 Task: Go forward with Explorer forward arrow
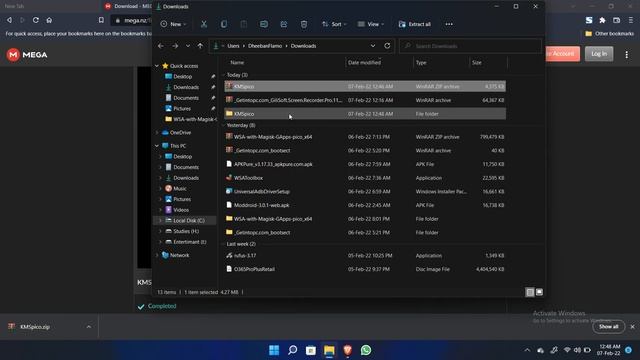pos(175,46)
